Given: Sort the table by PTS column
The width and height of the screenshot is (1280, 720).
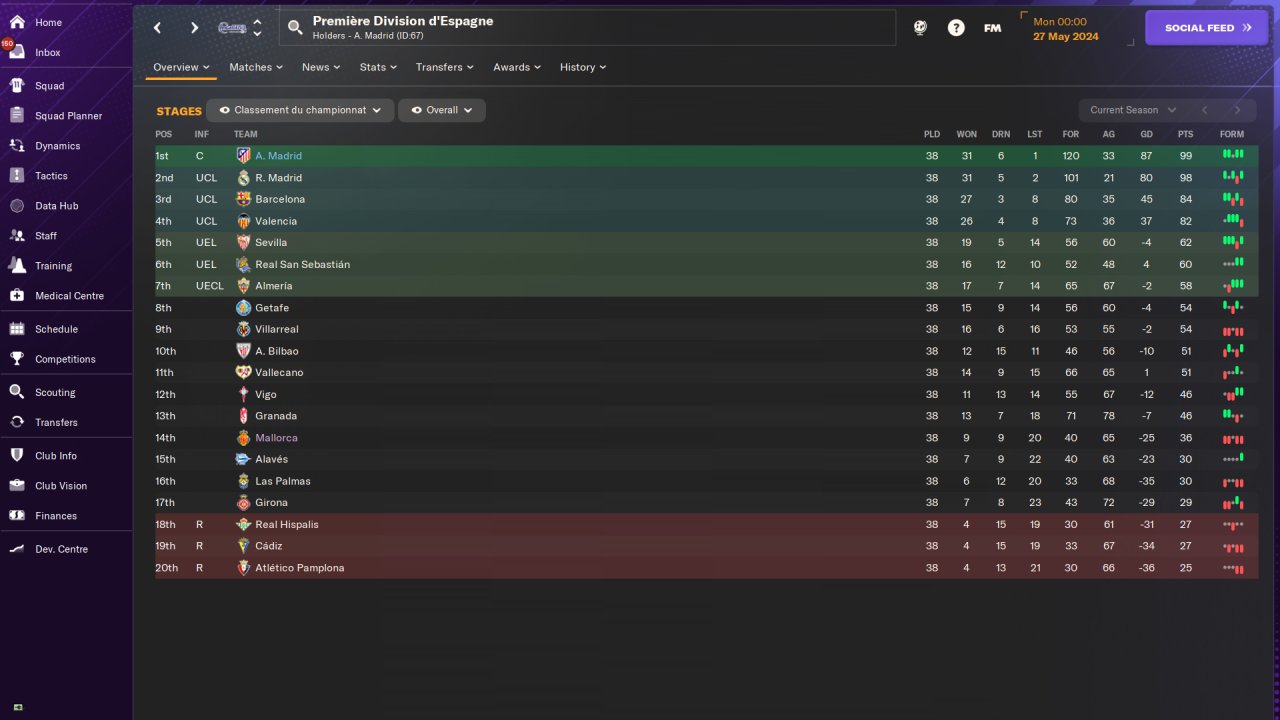Looking at the screenshot, I should pyautogui.click(x=1185, y=134).
